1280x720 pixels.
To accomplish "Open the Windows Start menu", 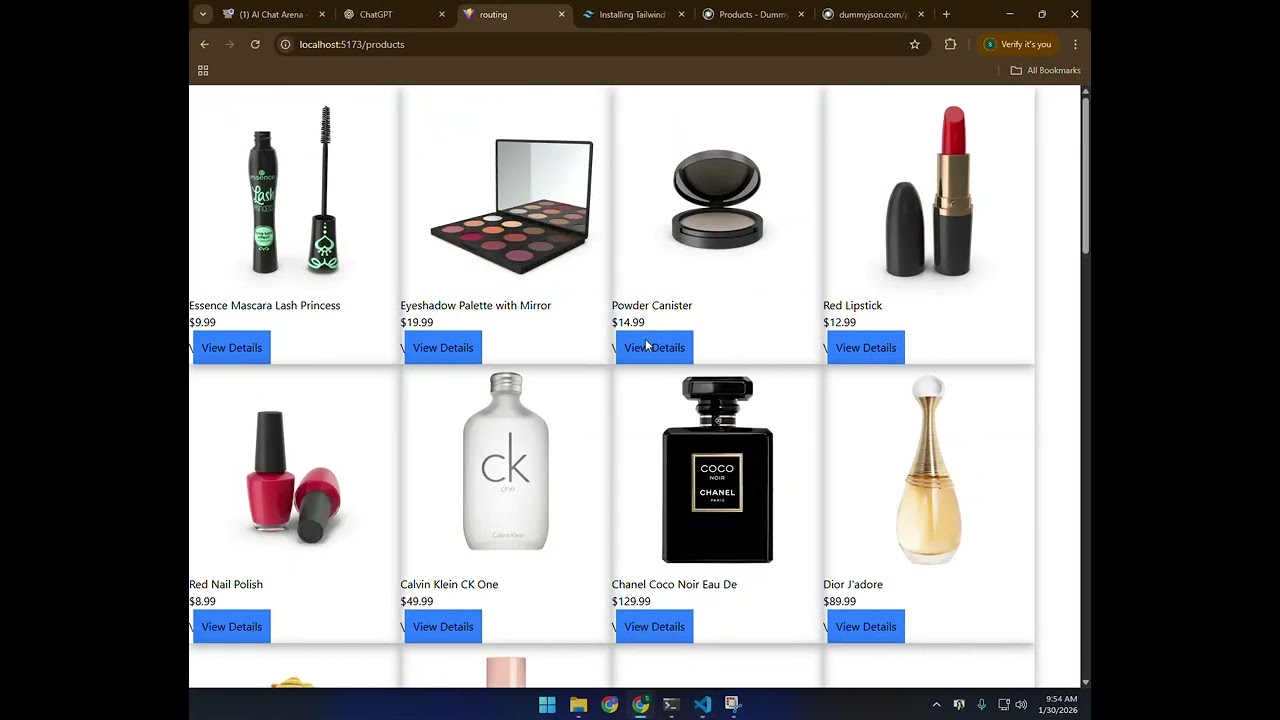I will click(x=547, y=704).
